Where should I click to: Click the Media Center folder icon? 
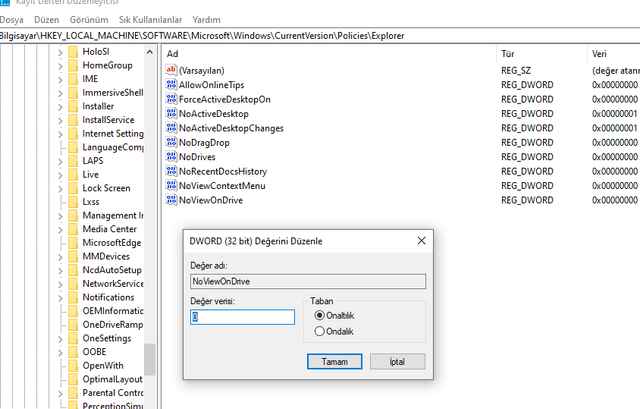[x=73, y=229]
